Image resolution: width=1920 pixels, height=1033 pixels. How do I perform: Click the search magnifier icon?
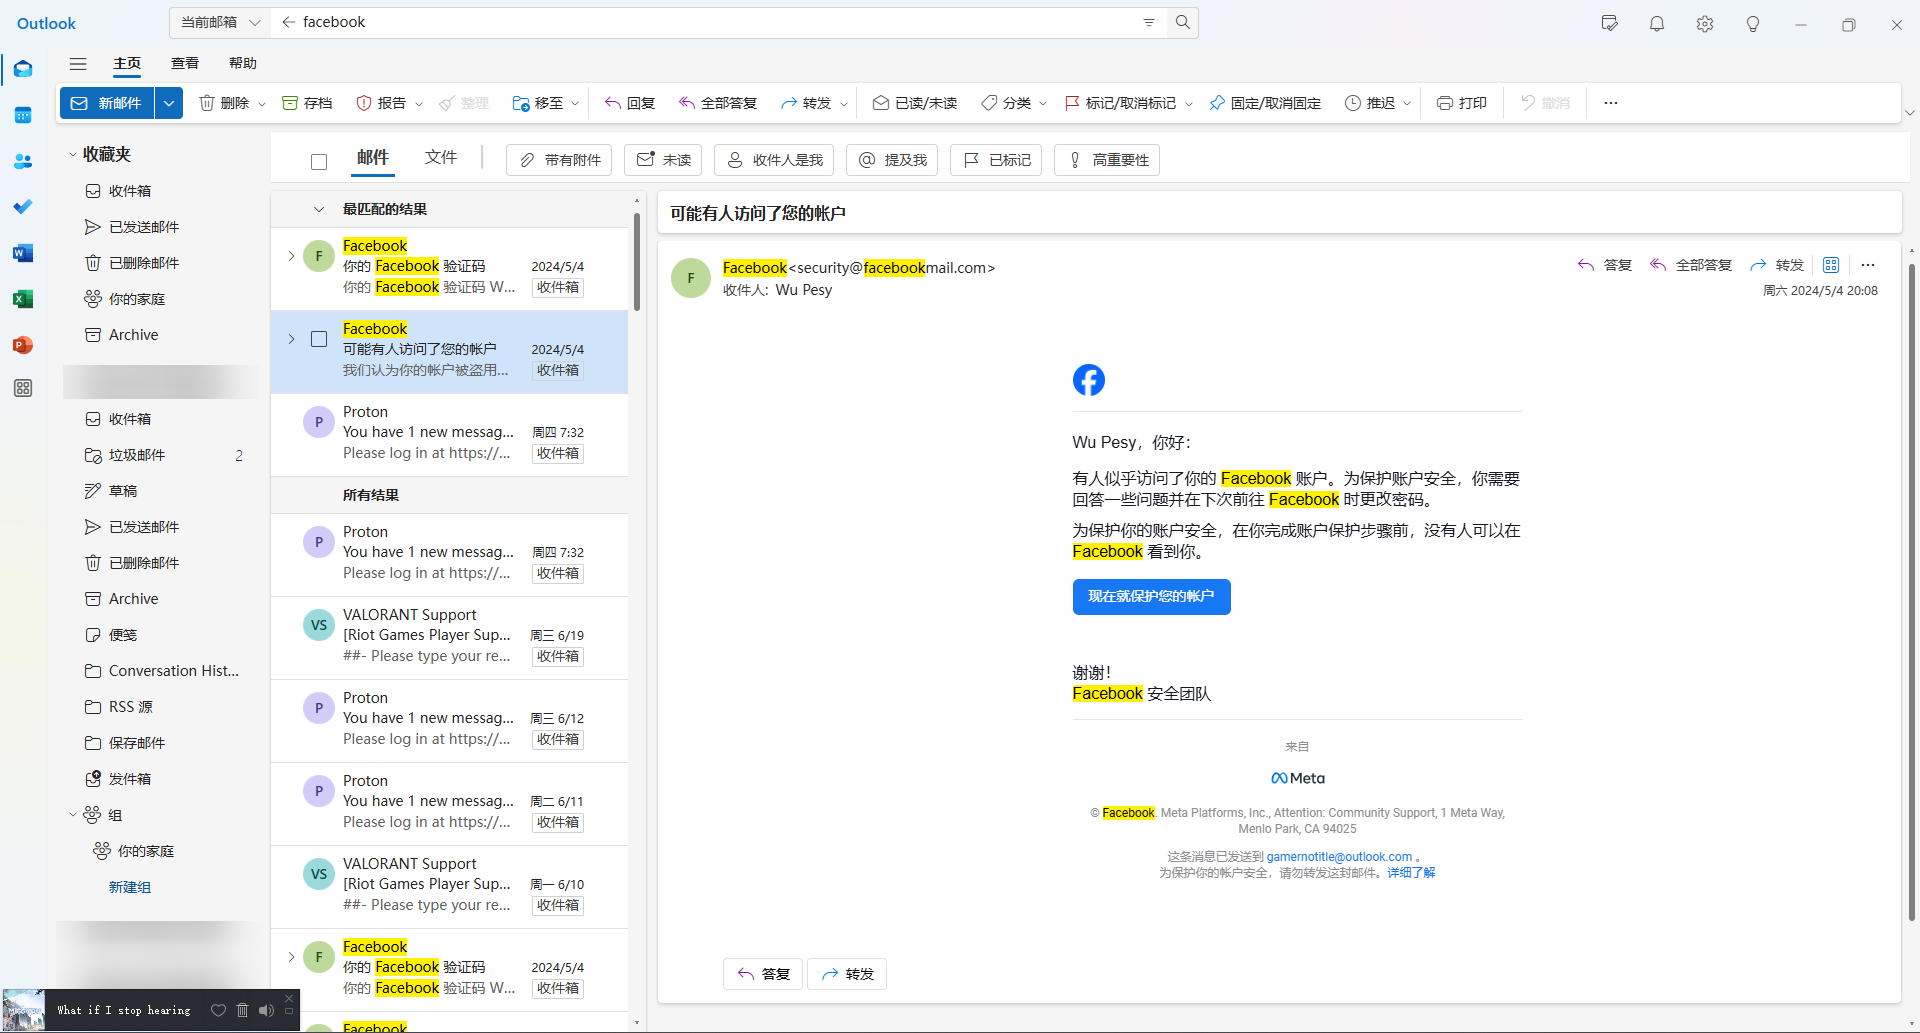[x=1183, y=22]
